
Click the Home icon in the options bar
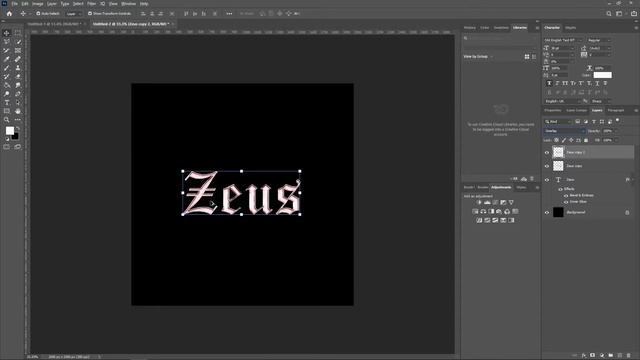[x=9, y=13]
